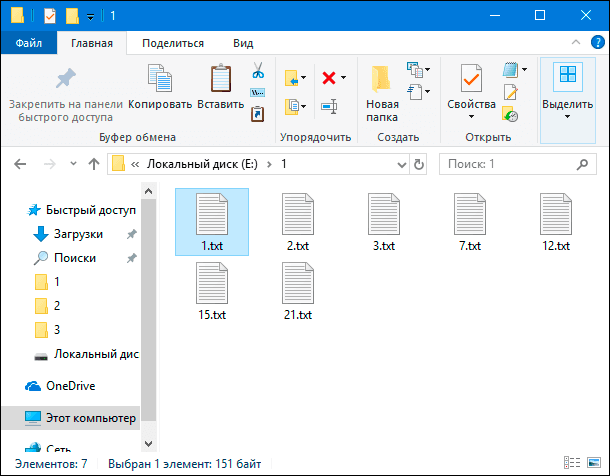Collapse the ribbon with the chevron arrow

pyautogui.click(x=576, y=42)
